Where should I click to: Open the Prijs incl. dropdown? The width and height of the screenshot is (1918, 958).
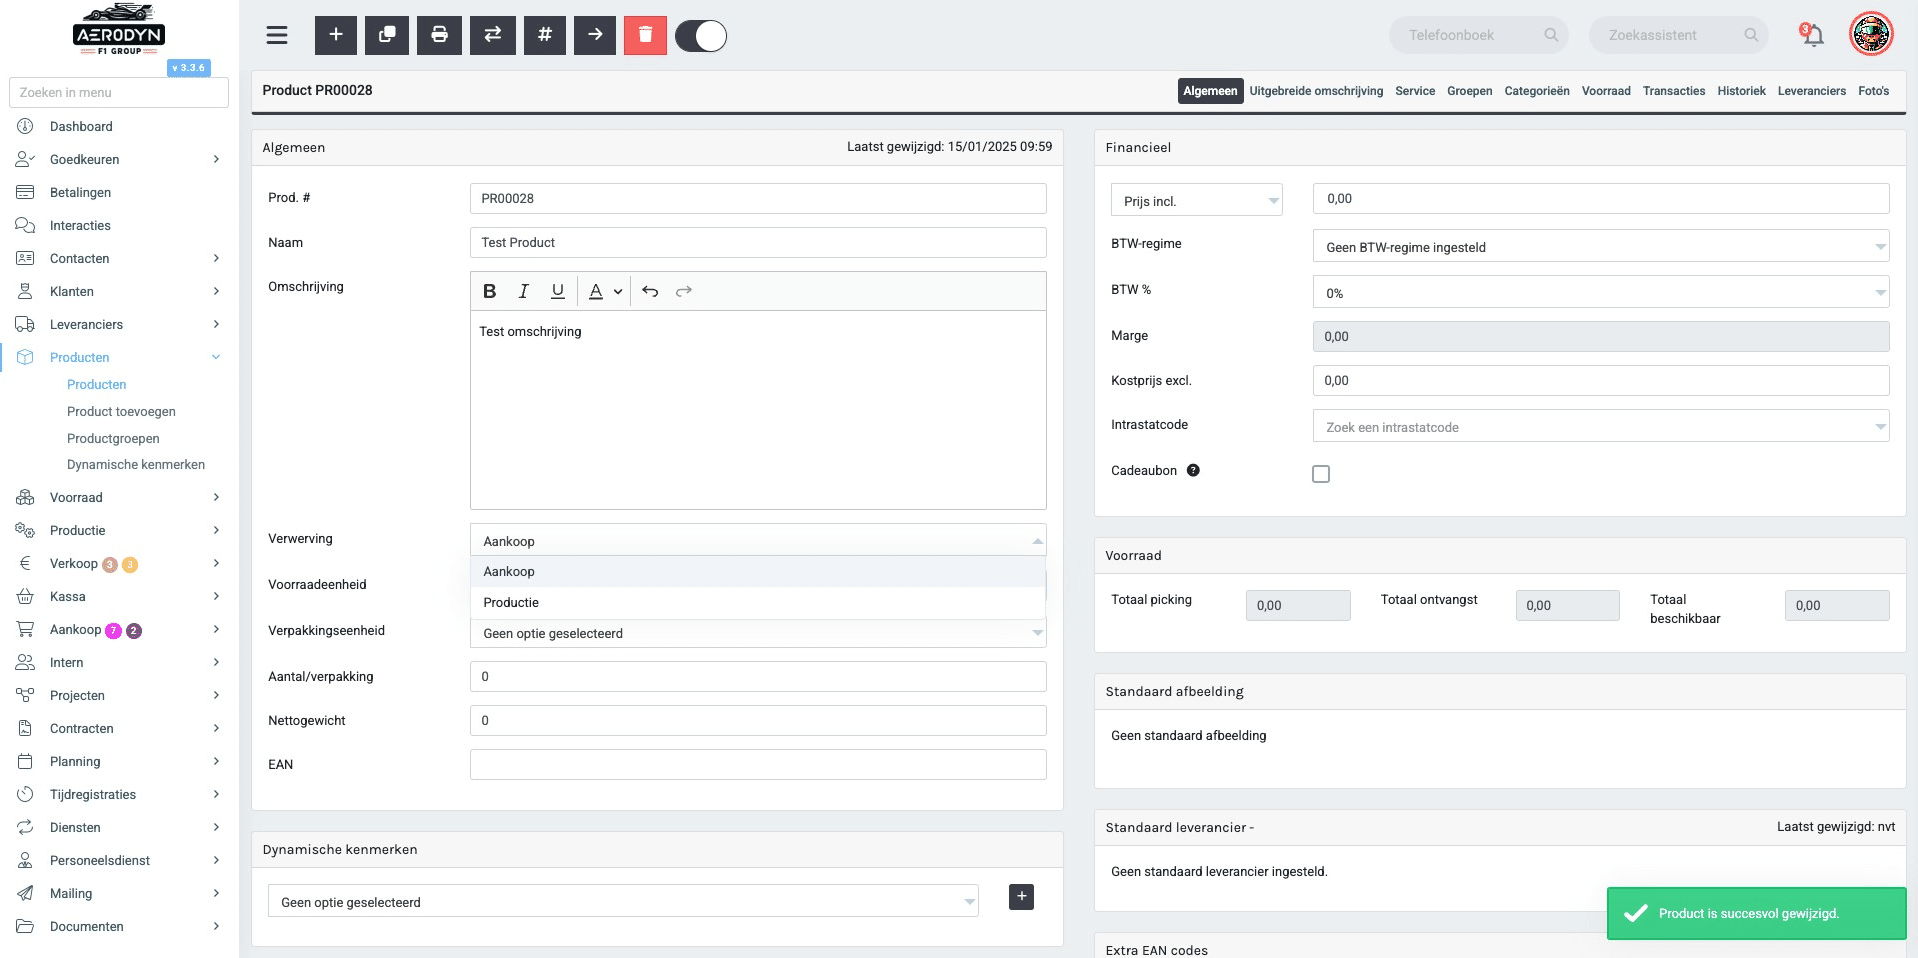click(x=1196, y=201)
